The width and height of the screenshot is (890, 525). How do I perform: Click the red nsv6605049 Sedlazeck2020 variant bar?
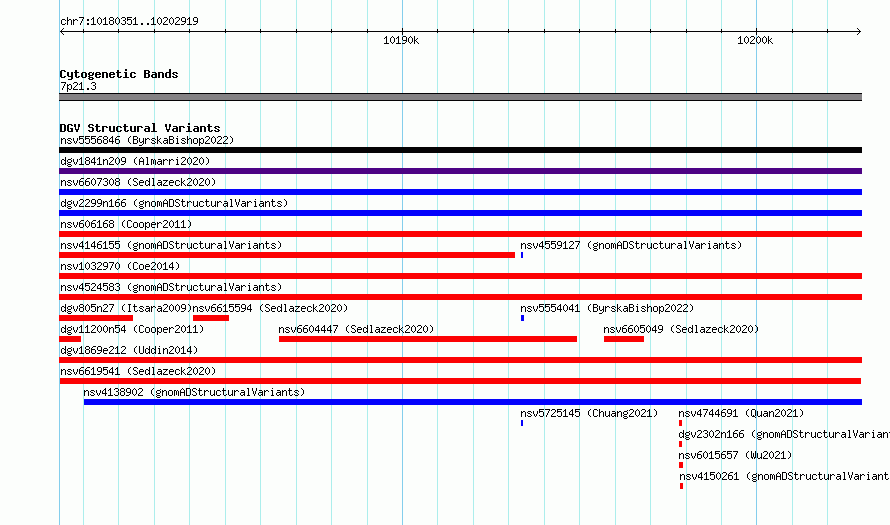624,339
